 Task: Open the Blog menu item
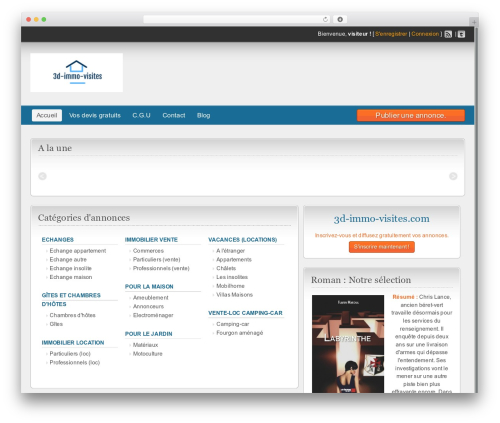tap(203, 115)
